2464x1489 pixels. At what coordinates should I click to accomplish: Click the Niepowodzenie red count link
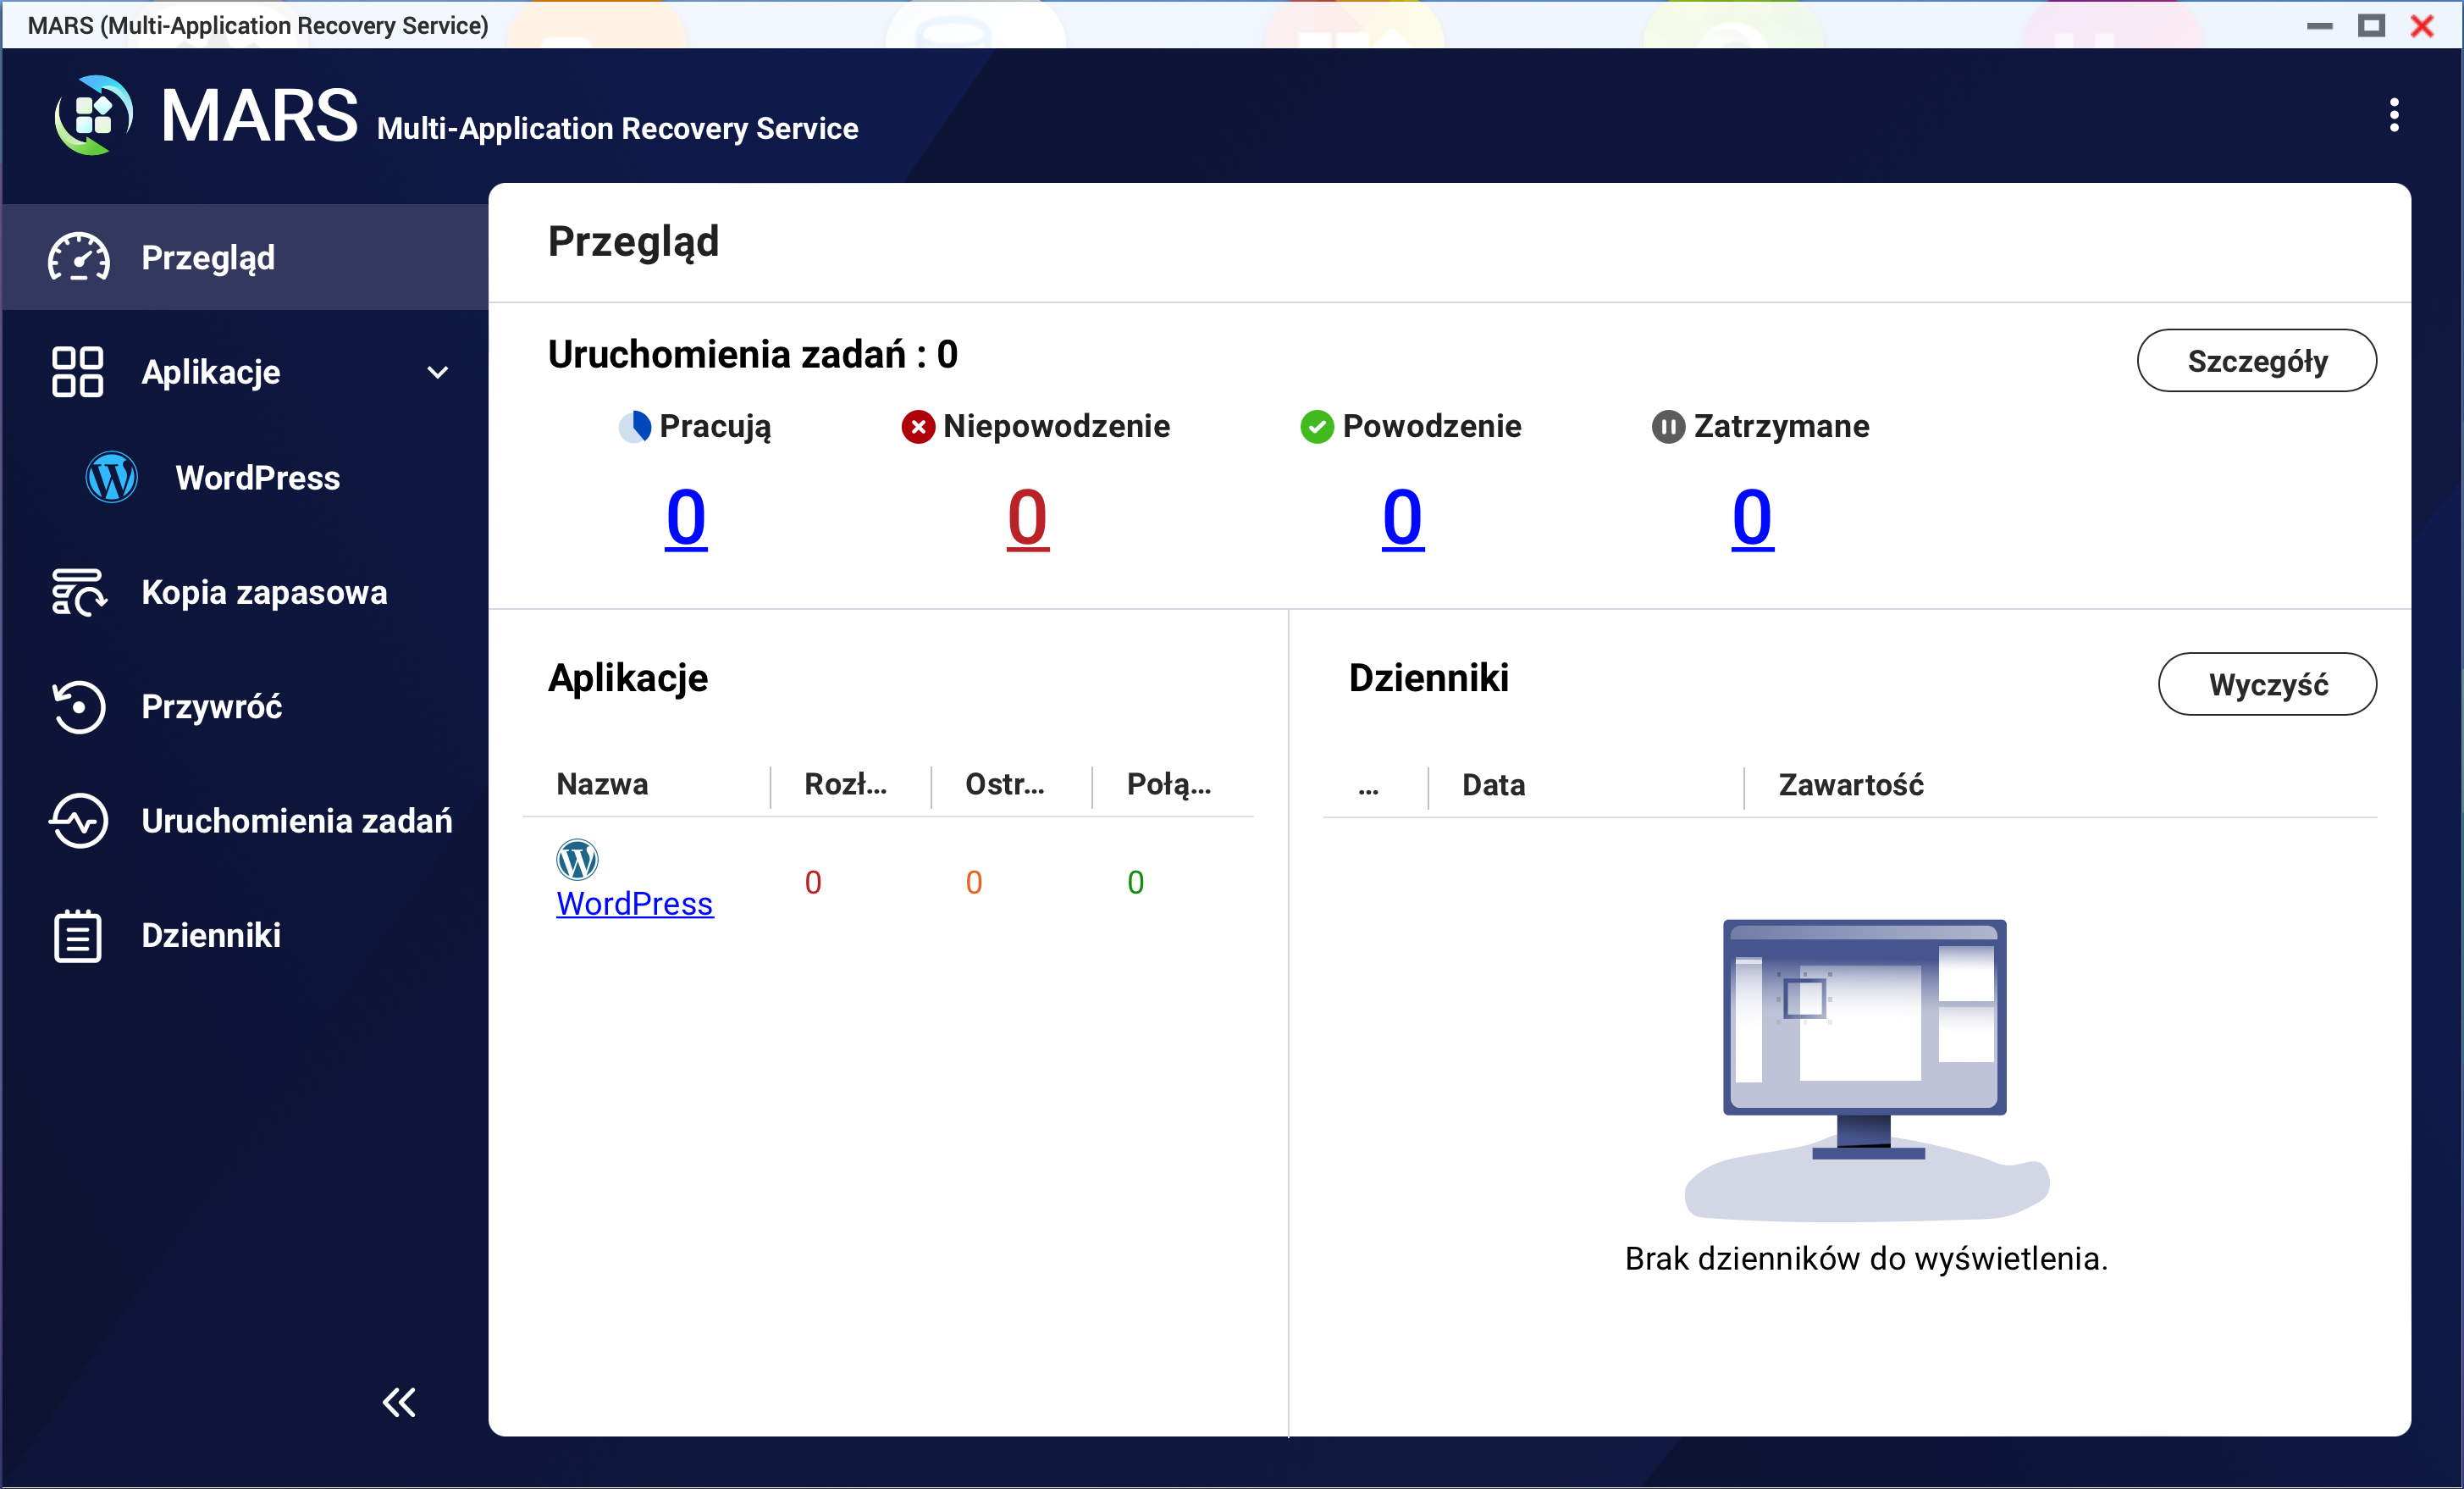(x=1027, y=518)
